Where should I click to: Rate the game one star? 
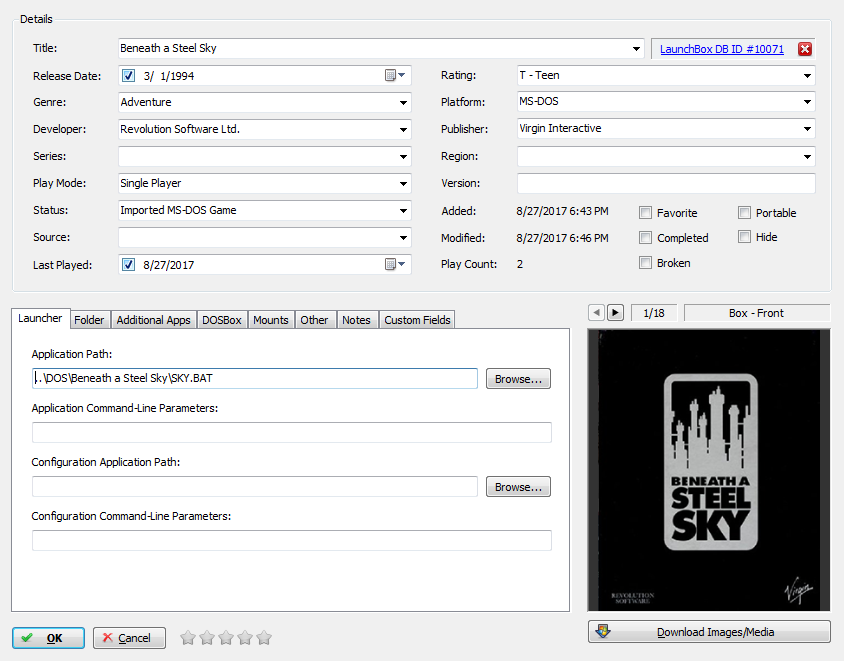click(x=188, y=638)
